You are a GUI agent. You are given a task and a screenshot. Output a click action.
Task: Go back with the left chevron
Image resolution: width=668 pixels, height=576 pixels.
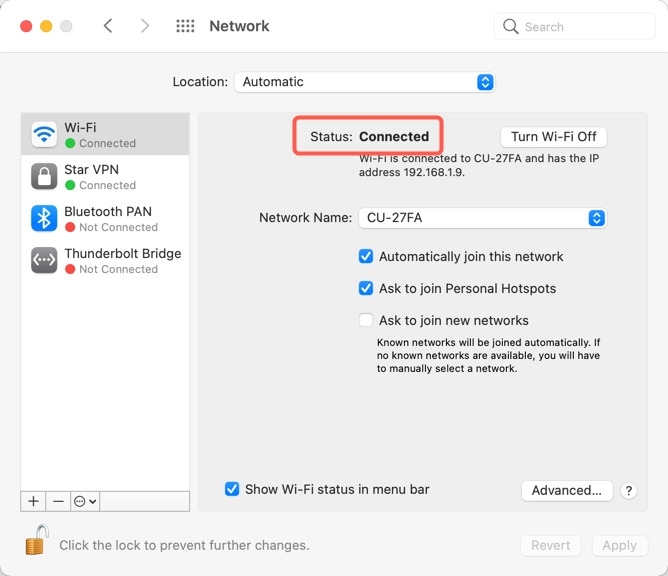point(109,27)
